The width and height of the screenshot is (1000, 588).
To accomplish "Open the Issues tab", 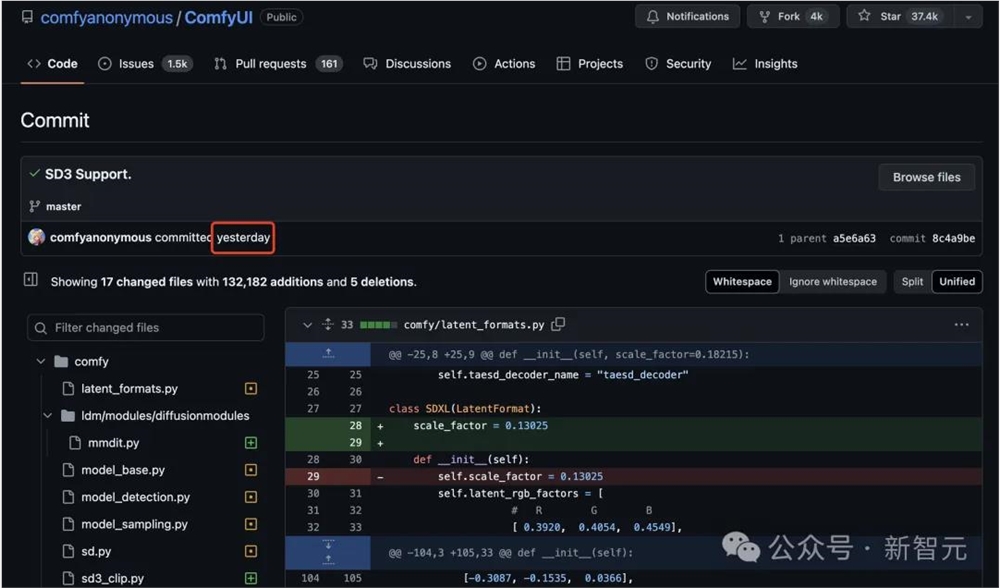I will tap(145, 64).
